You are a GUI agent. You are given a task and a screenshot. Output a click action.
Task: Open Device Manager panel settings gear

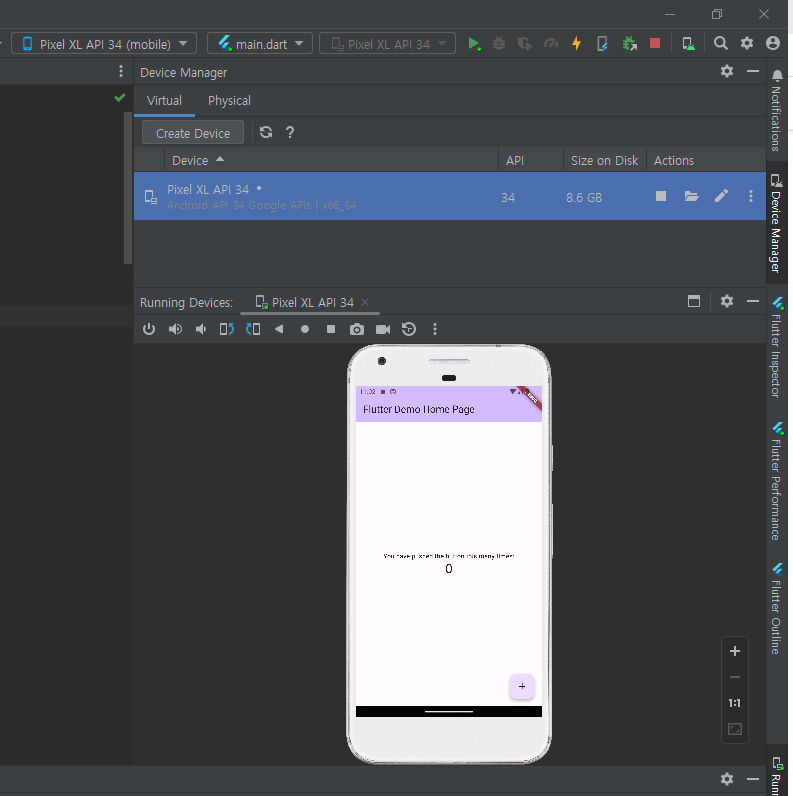click(727, 71)
